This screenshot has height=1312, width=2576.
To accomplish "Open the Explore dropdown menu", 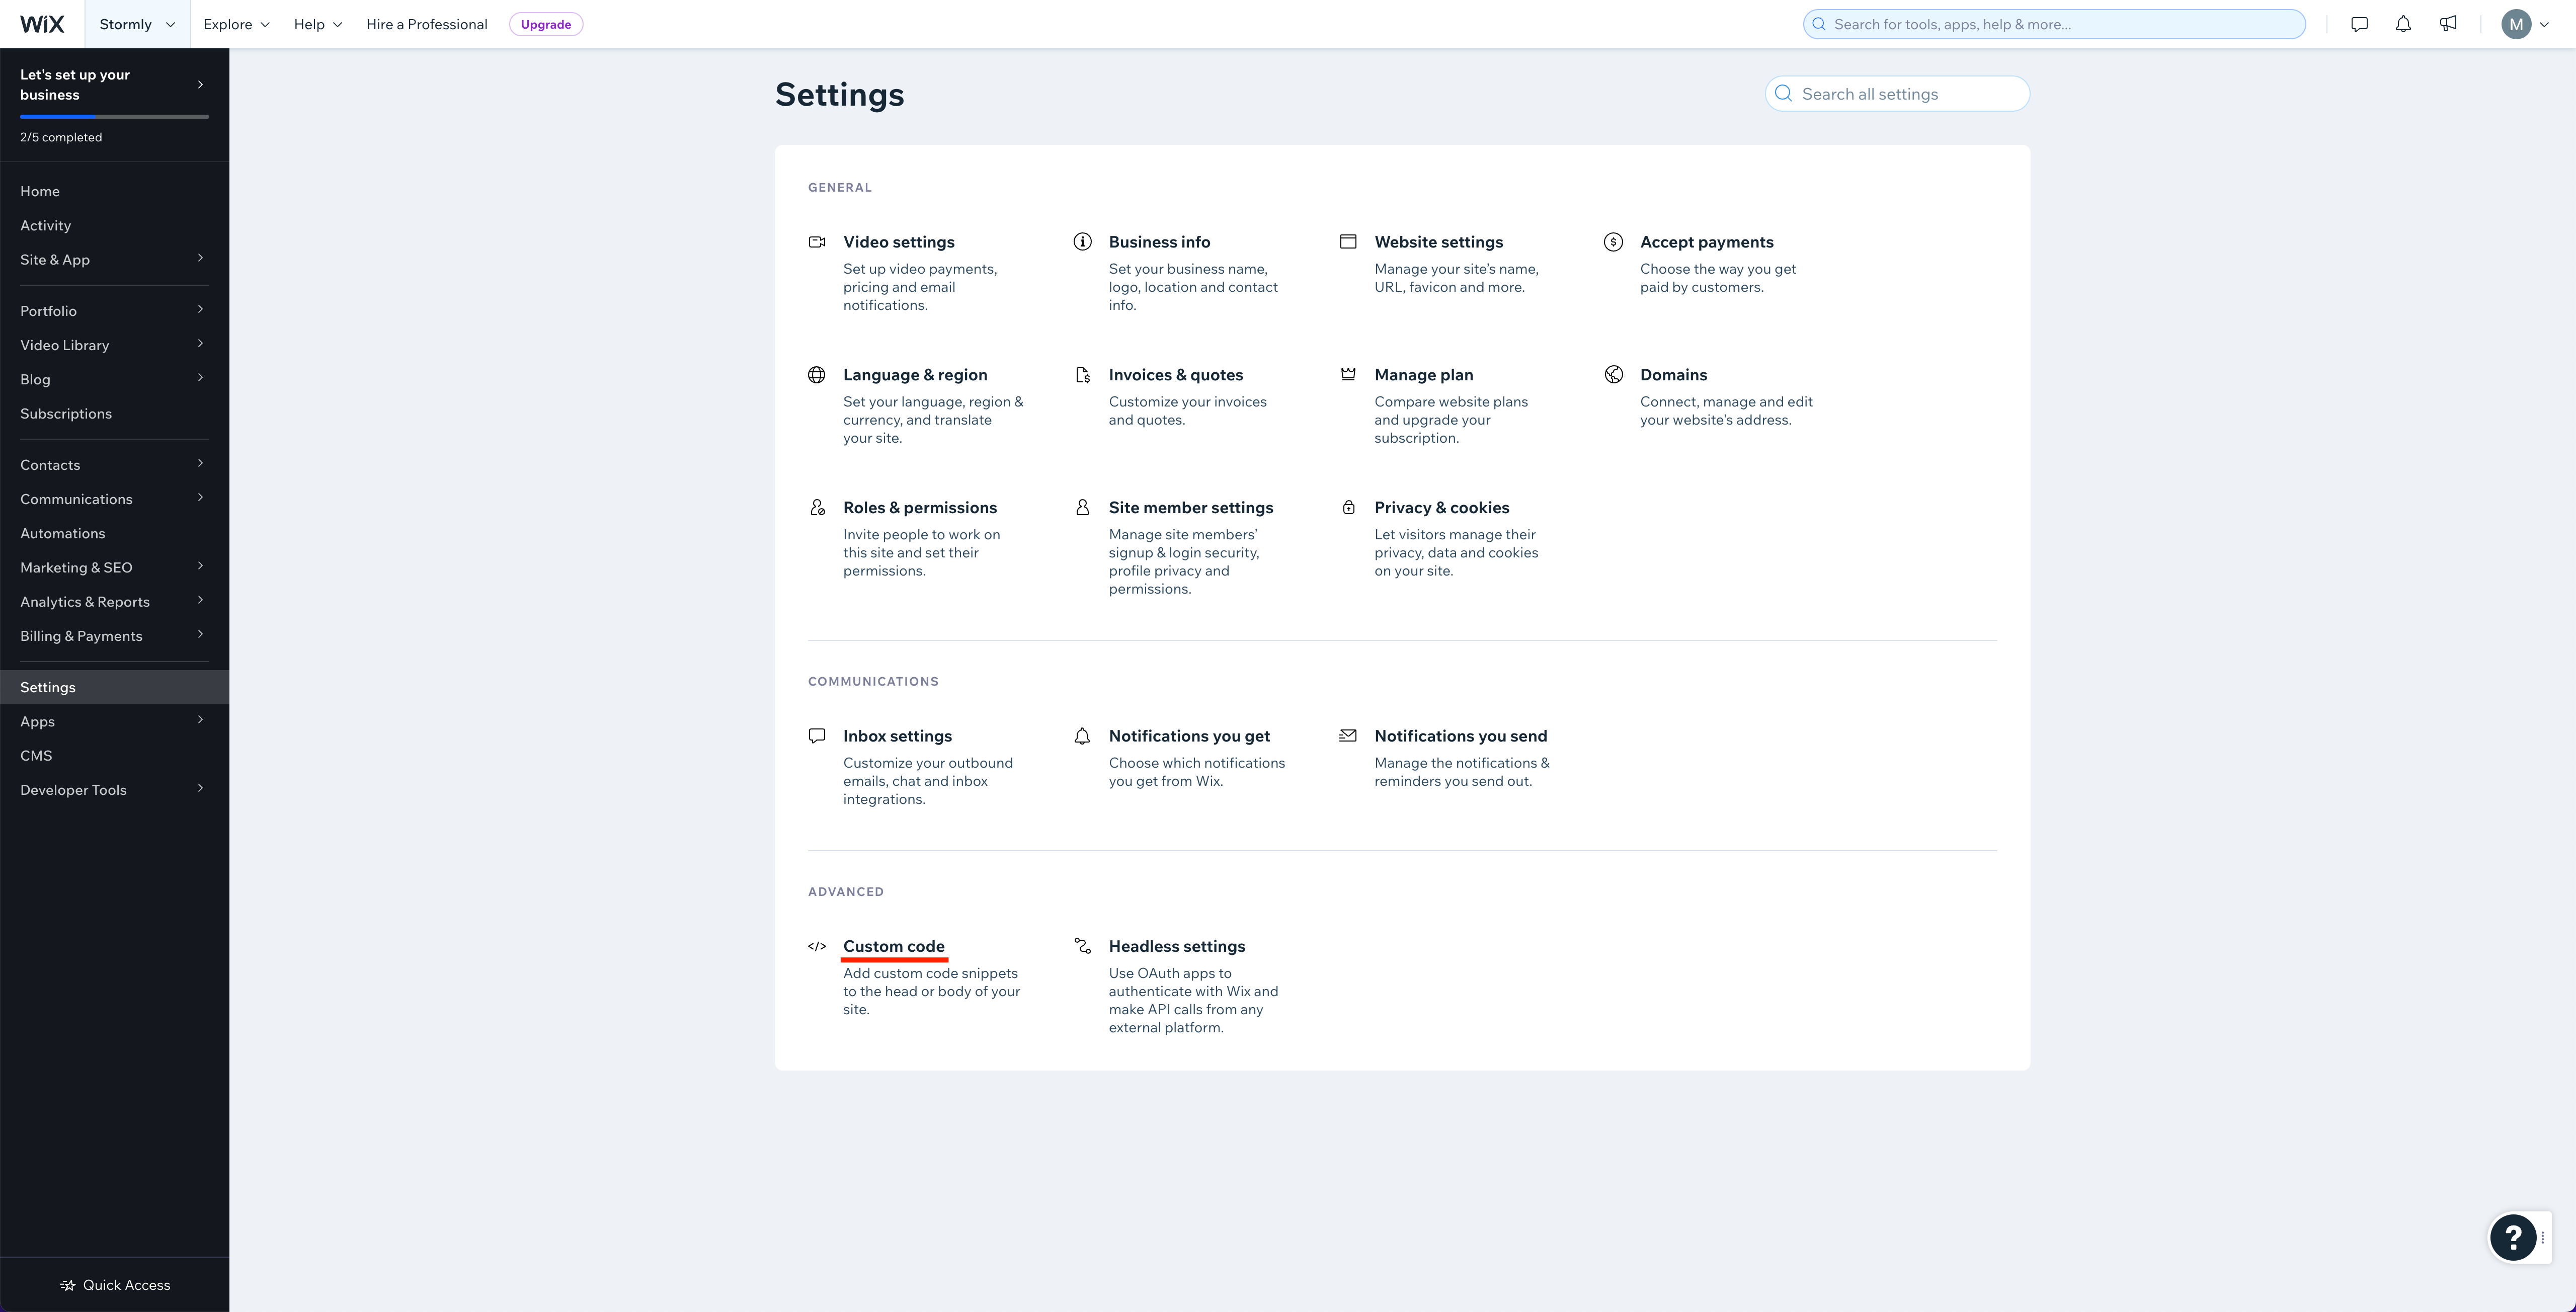I will 236,24.
